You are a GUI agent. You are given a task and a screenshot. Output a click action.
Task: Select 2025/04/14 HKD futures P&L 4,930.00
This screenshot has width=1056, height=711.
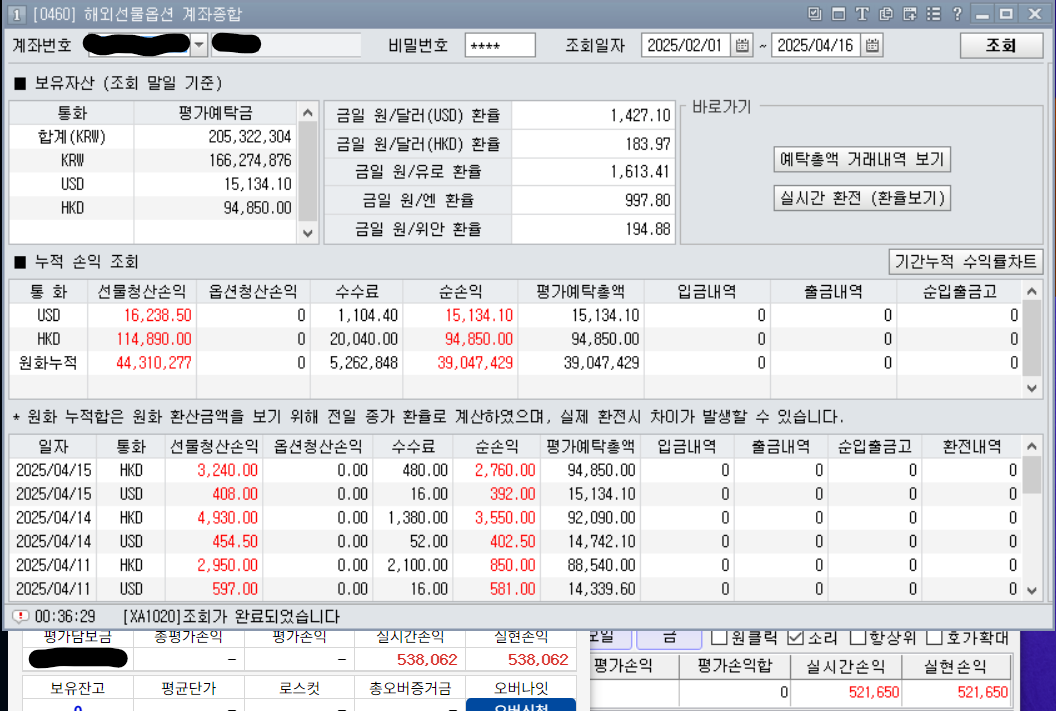click(x=228, y=518)
